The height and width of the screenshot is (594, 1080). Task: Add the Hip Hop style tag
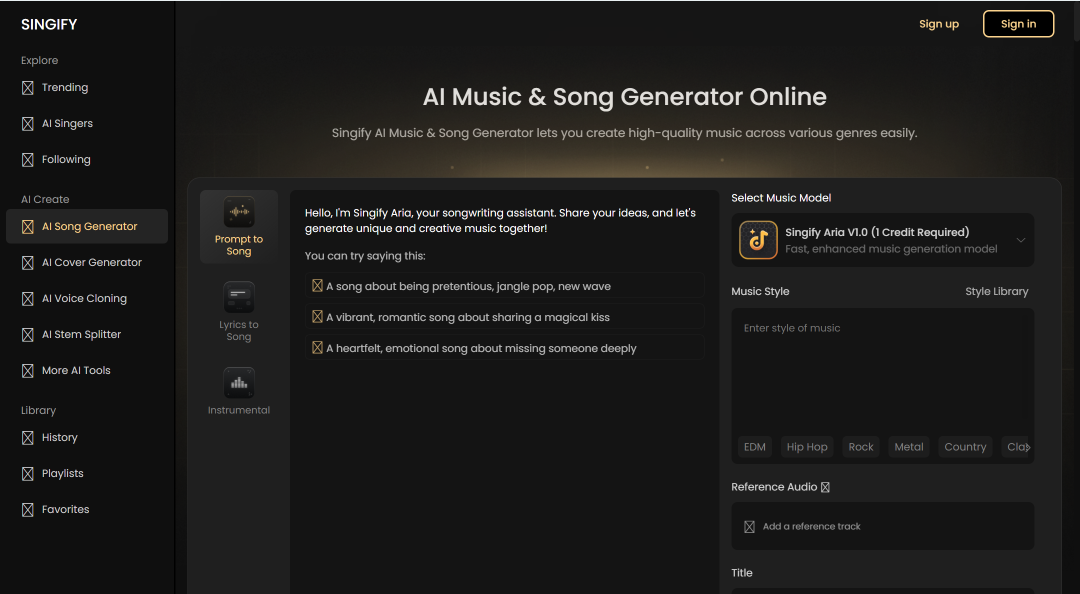[807, 447]
